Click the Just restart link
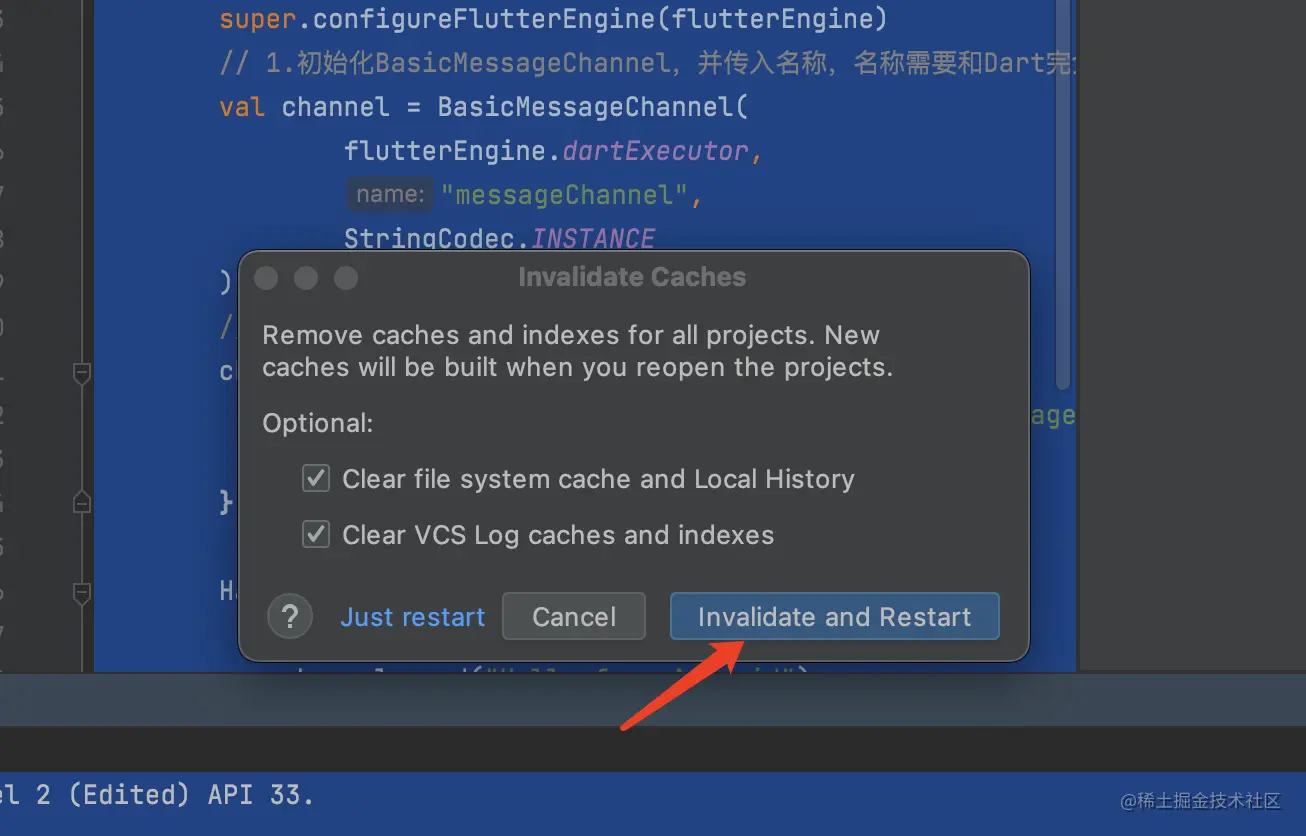 (412, 617)
